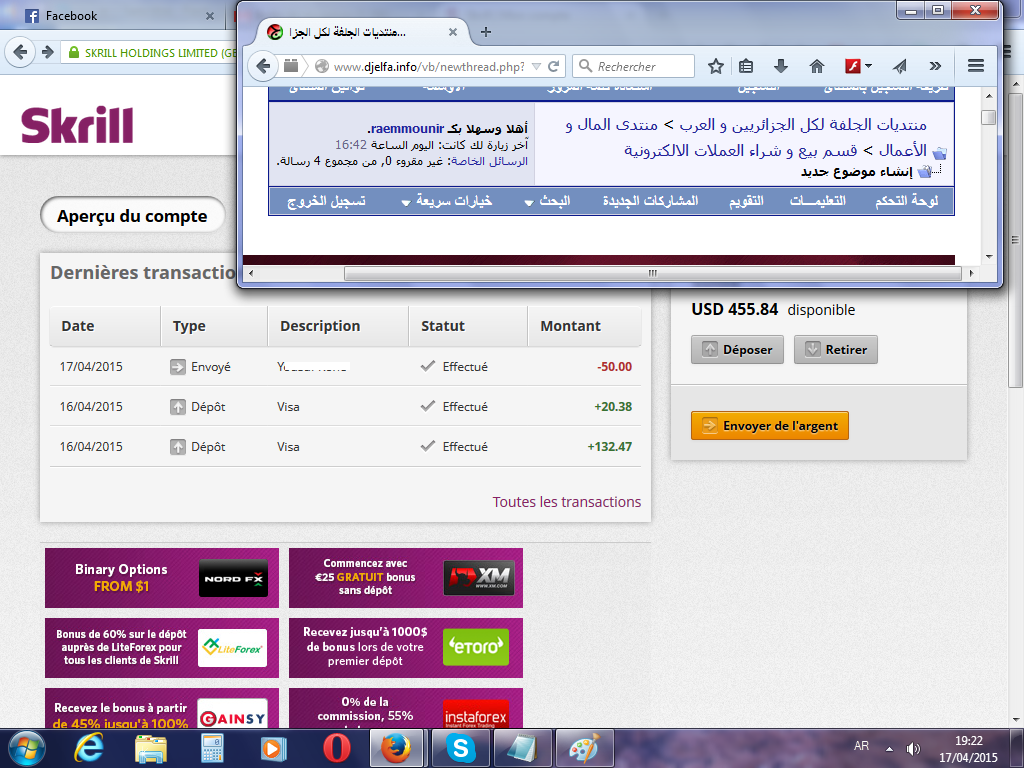Open التعليمـــات help menu item
This screenshot has height=768, width=1024.
pos(818,201)
